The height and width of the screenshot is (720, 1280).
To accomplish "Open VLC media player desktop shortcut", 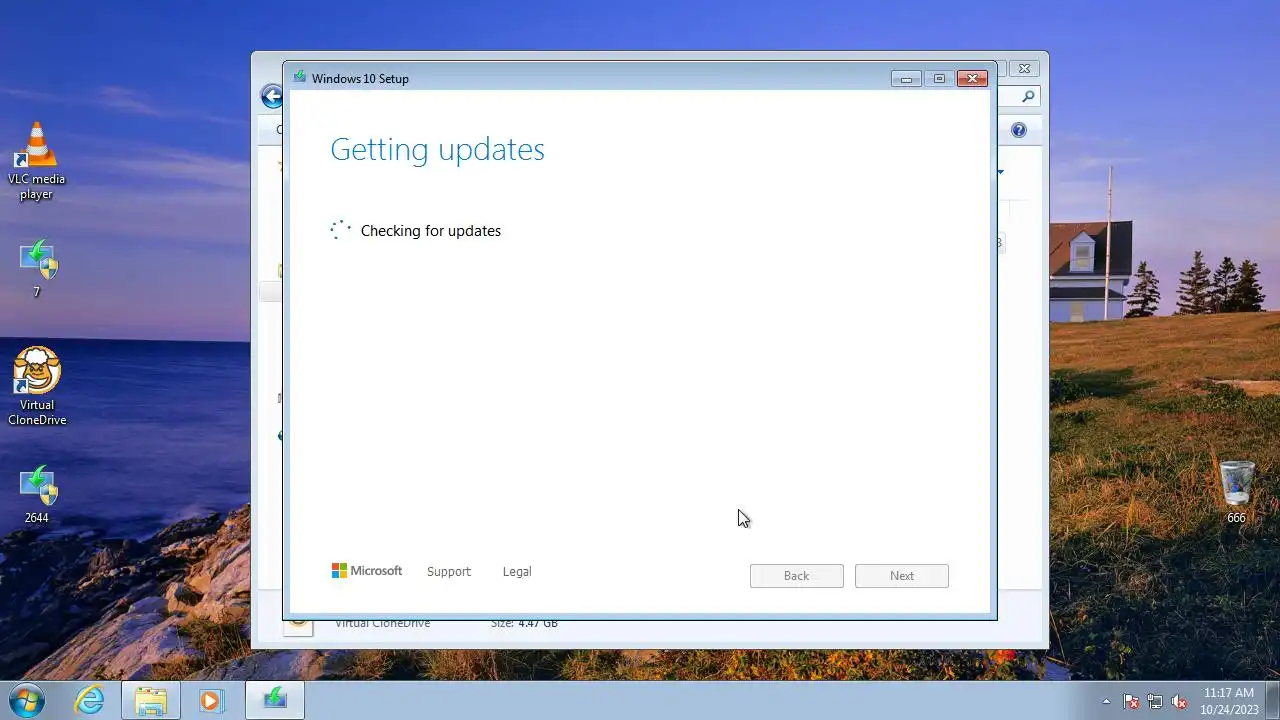I will pyautogui.click(x=37, y=160).
